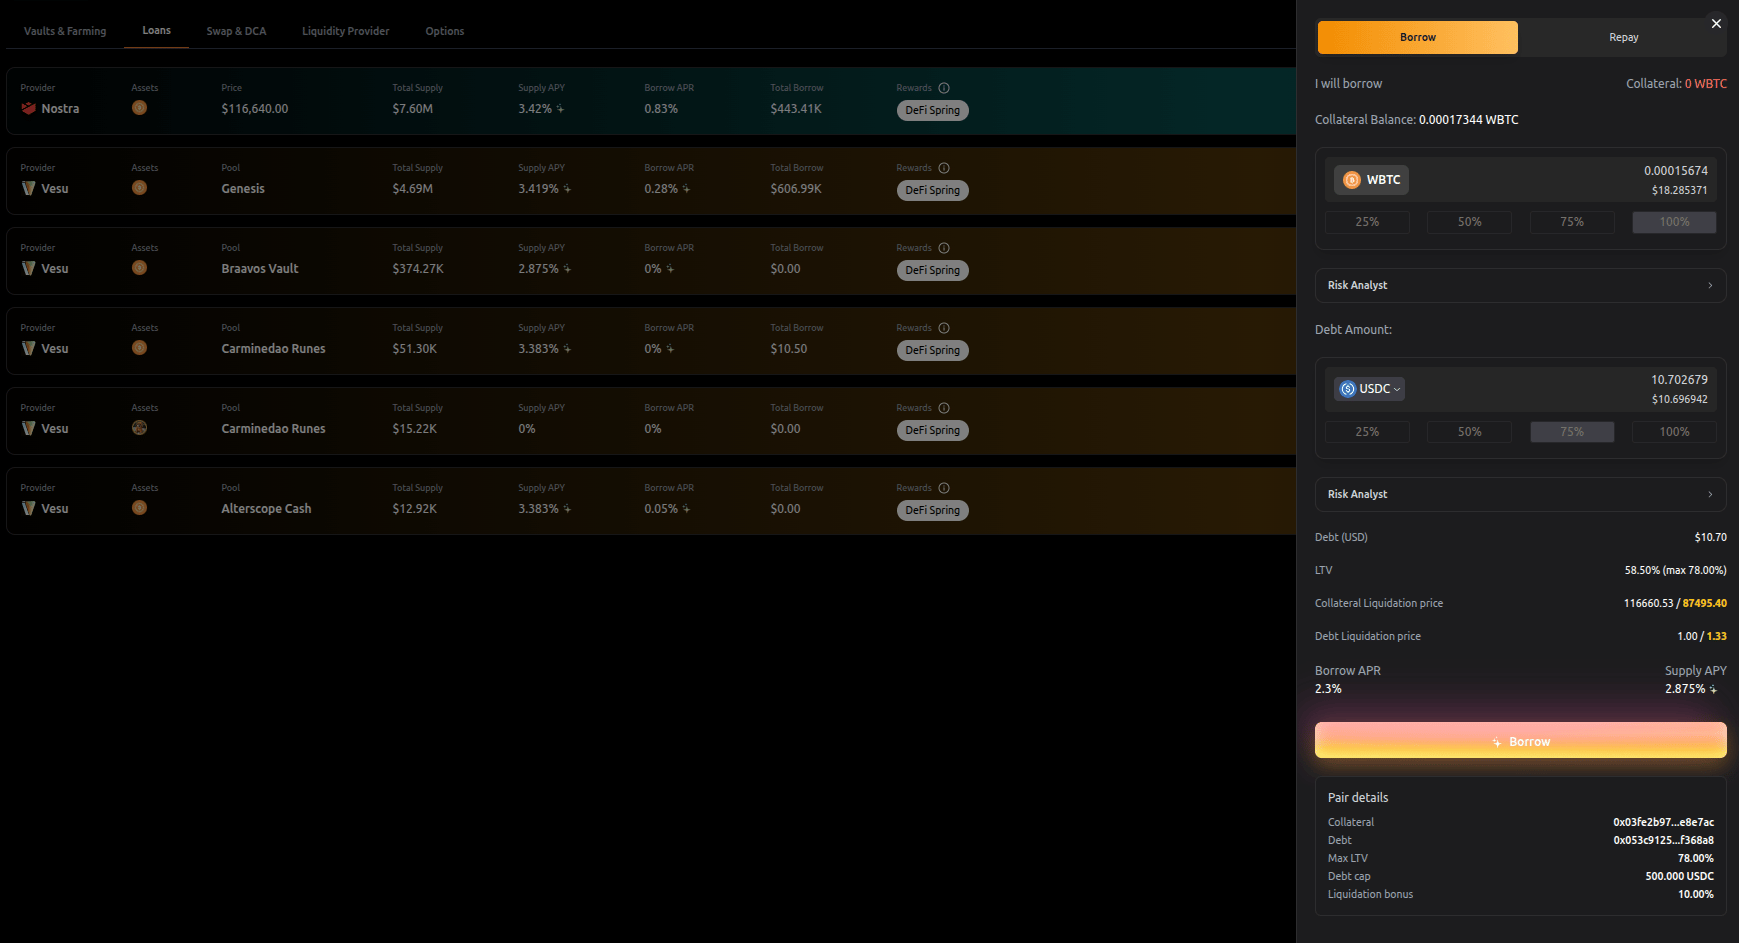
Task: Click the Vesu logo in Braavos Vault row
Action: tap(28, 268)
